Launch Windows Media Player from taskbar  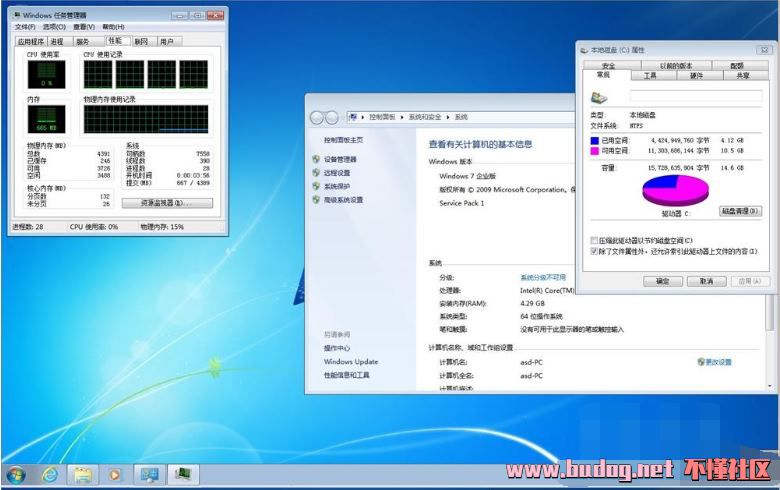coord(115,473)
